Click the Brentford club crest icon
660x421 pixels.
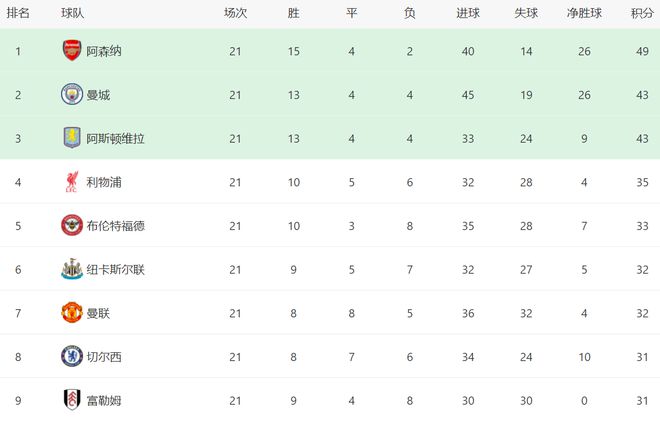[72, 225]
